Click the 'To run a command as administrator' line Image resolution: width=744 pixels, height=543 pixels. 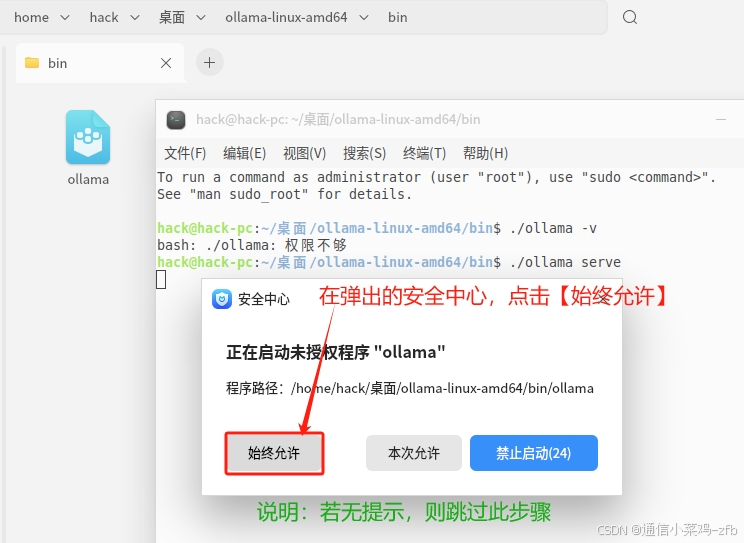[x=436, y=177]
